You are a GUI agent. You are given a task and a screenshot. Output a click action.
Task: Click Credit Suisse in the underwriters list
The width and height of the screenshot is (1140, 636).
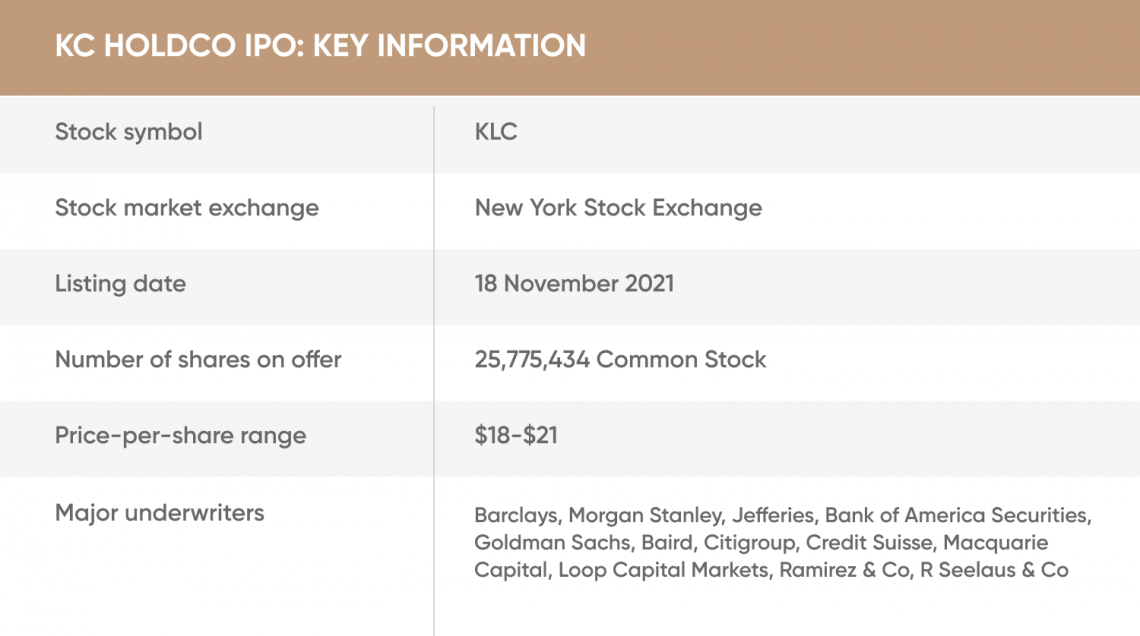click(869, 543)
